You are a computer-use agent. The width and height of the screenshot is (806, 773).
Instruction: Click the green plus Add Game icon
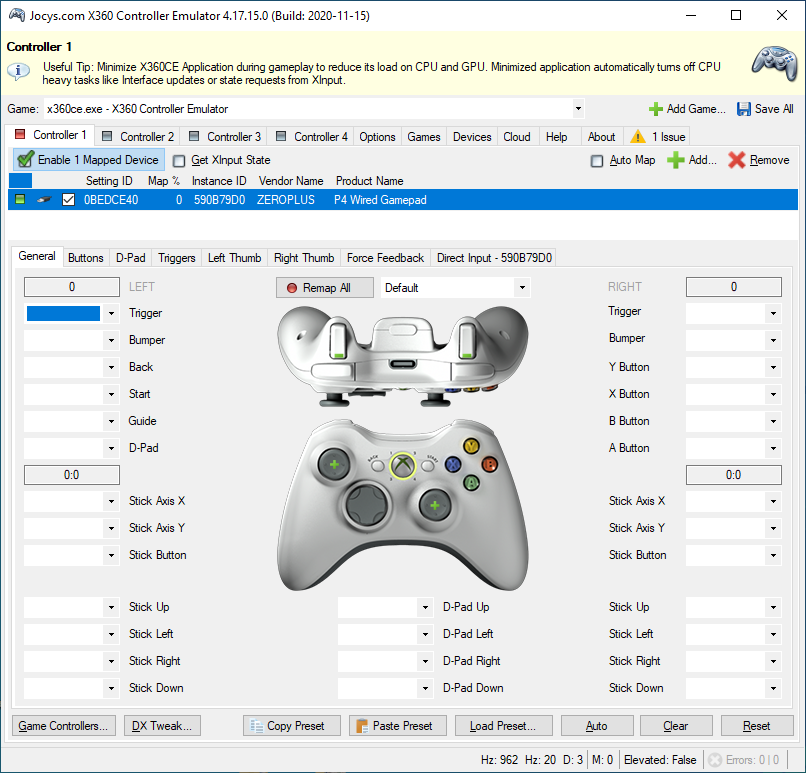coord(656,109)
